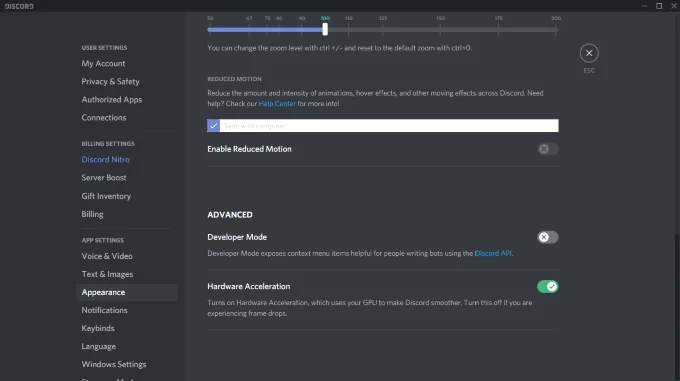Select Discord Nitro in billing settings
This screenshot has height=381, width=680.
(105, 160)
